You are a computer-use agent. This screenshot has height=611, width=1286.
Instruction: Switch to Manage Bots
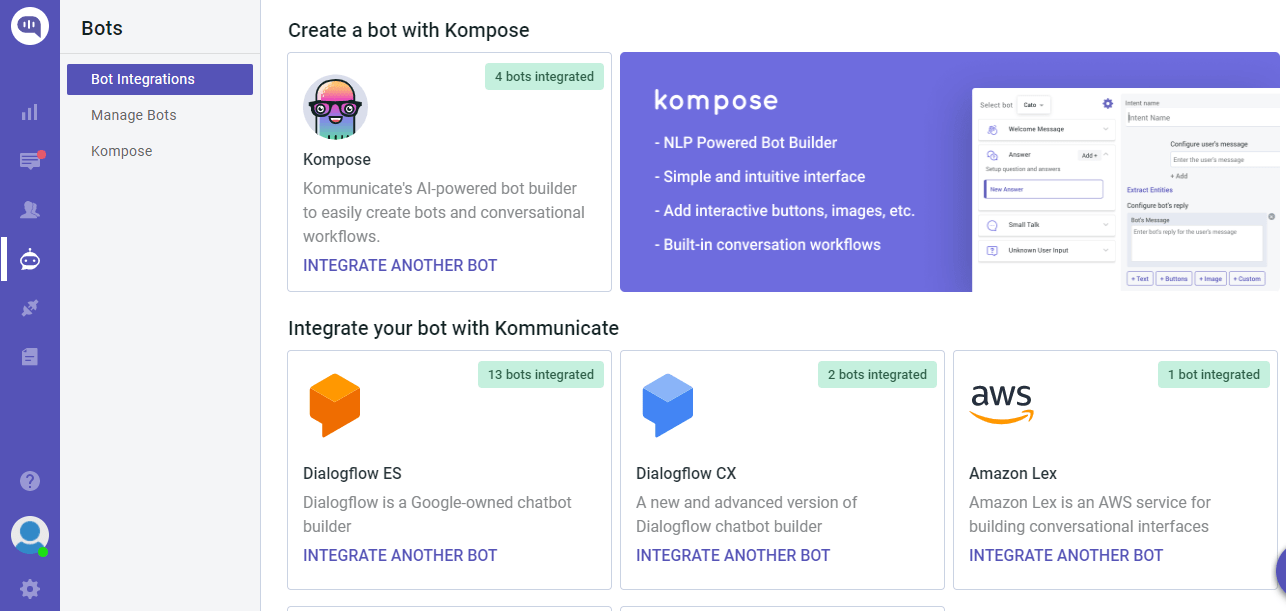coord(133,115)
